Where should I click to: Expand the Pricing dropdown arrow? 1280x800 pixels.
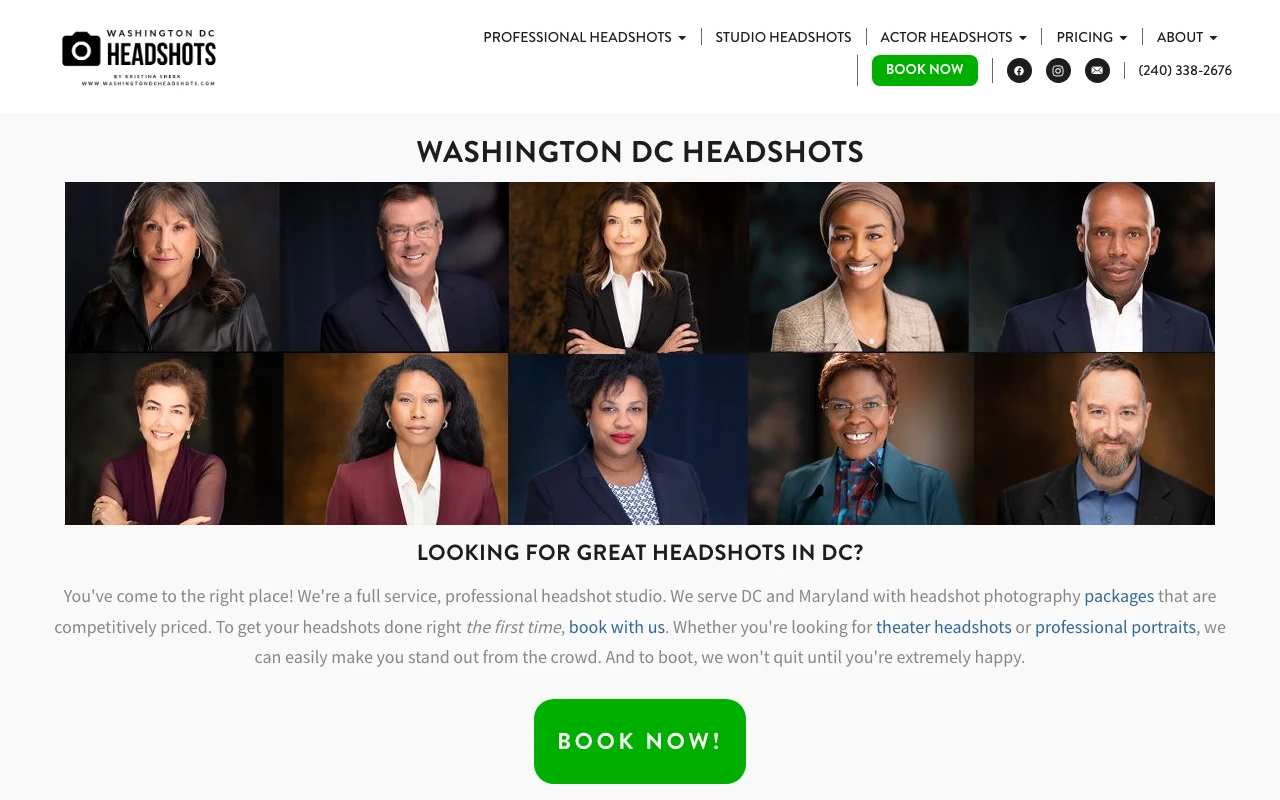pyautogui.click(x=1123, y=38)
